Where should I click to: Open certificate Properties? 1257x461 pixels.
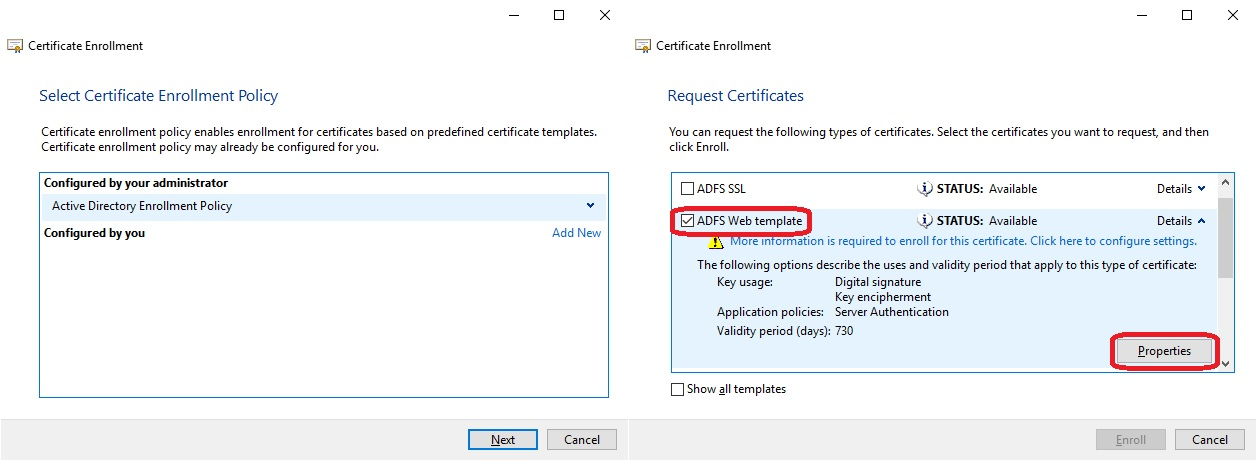(x=1164, y=352)
